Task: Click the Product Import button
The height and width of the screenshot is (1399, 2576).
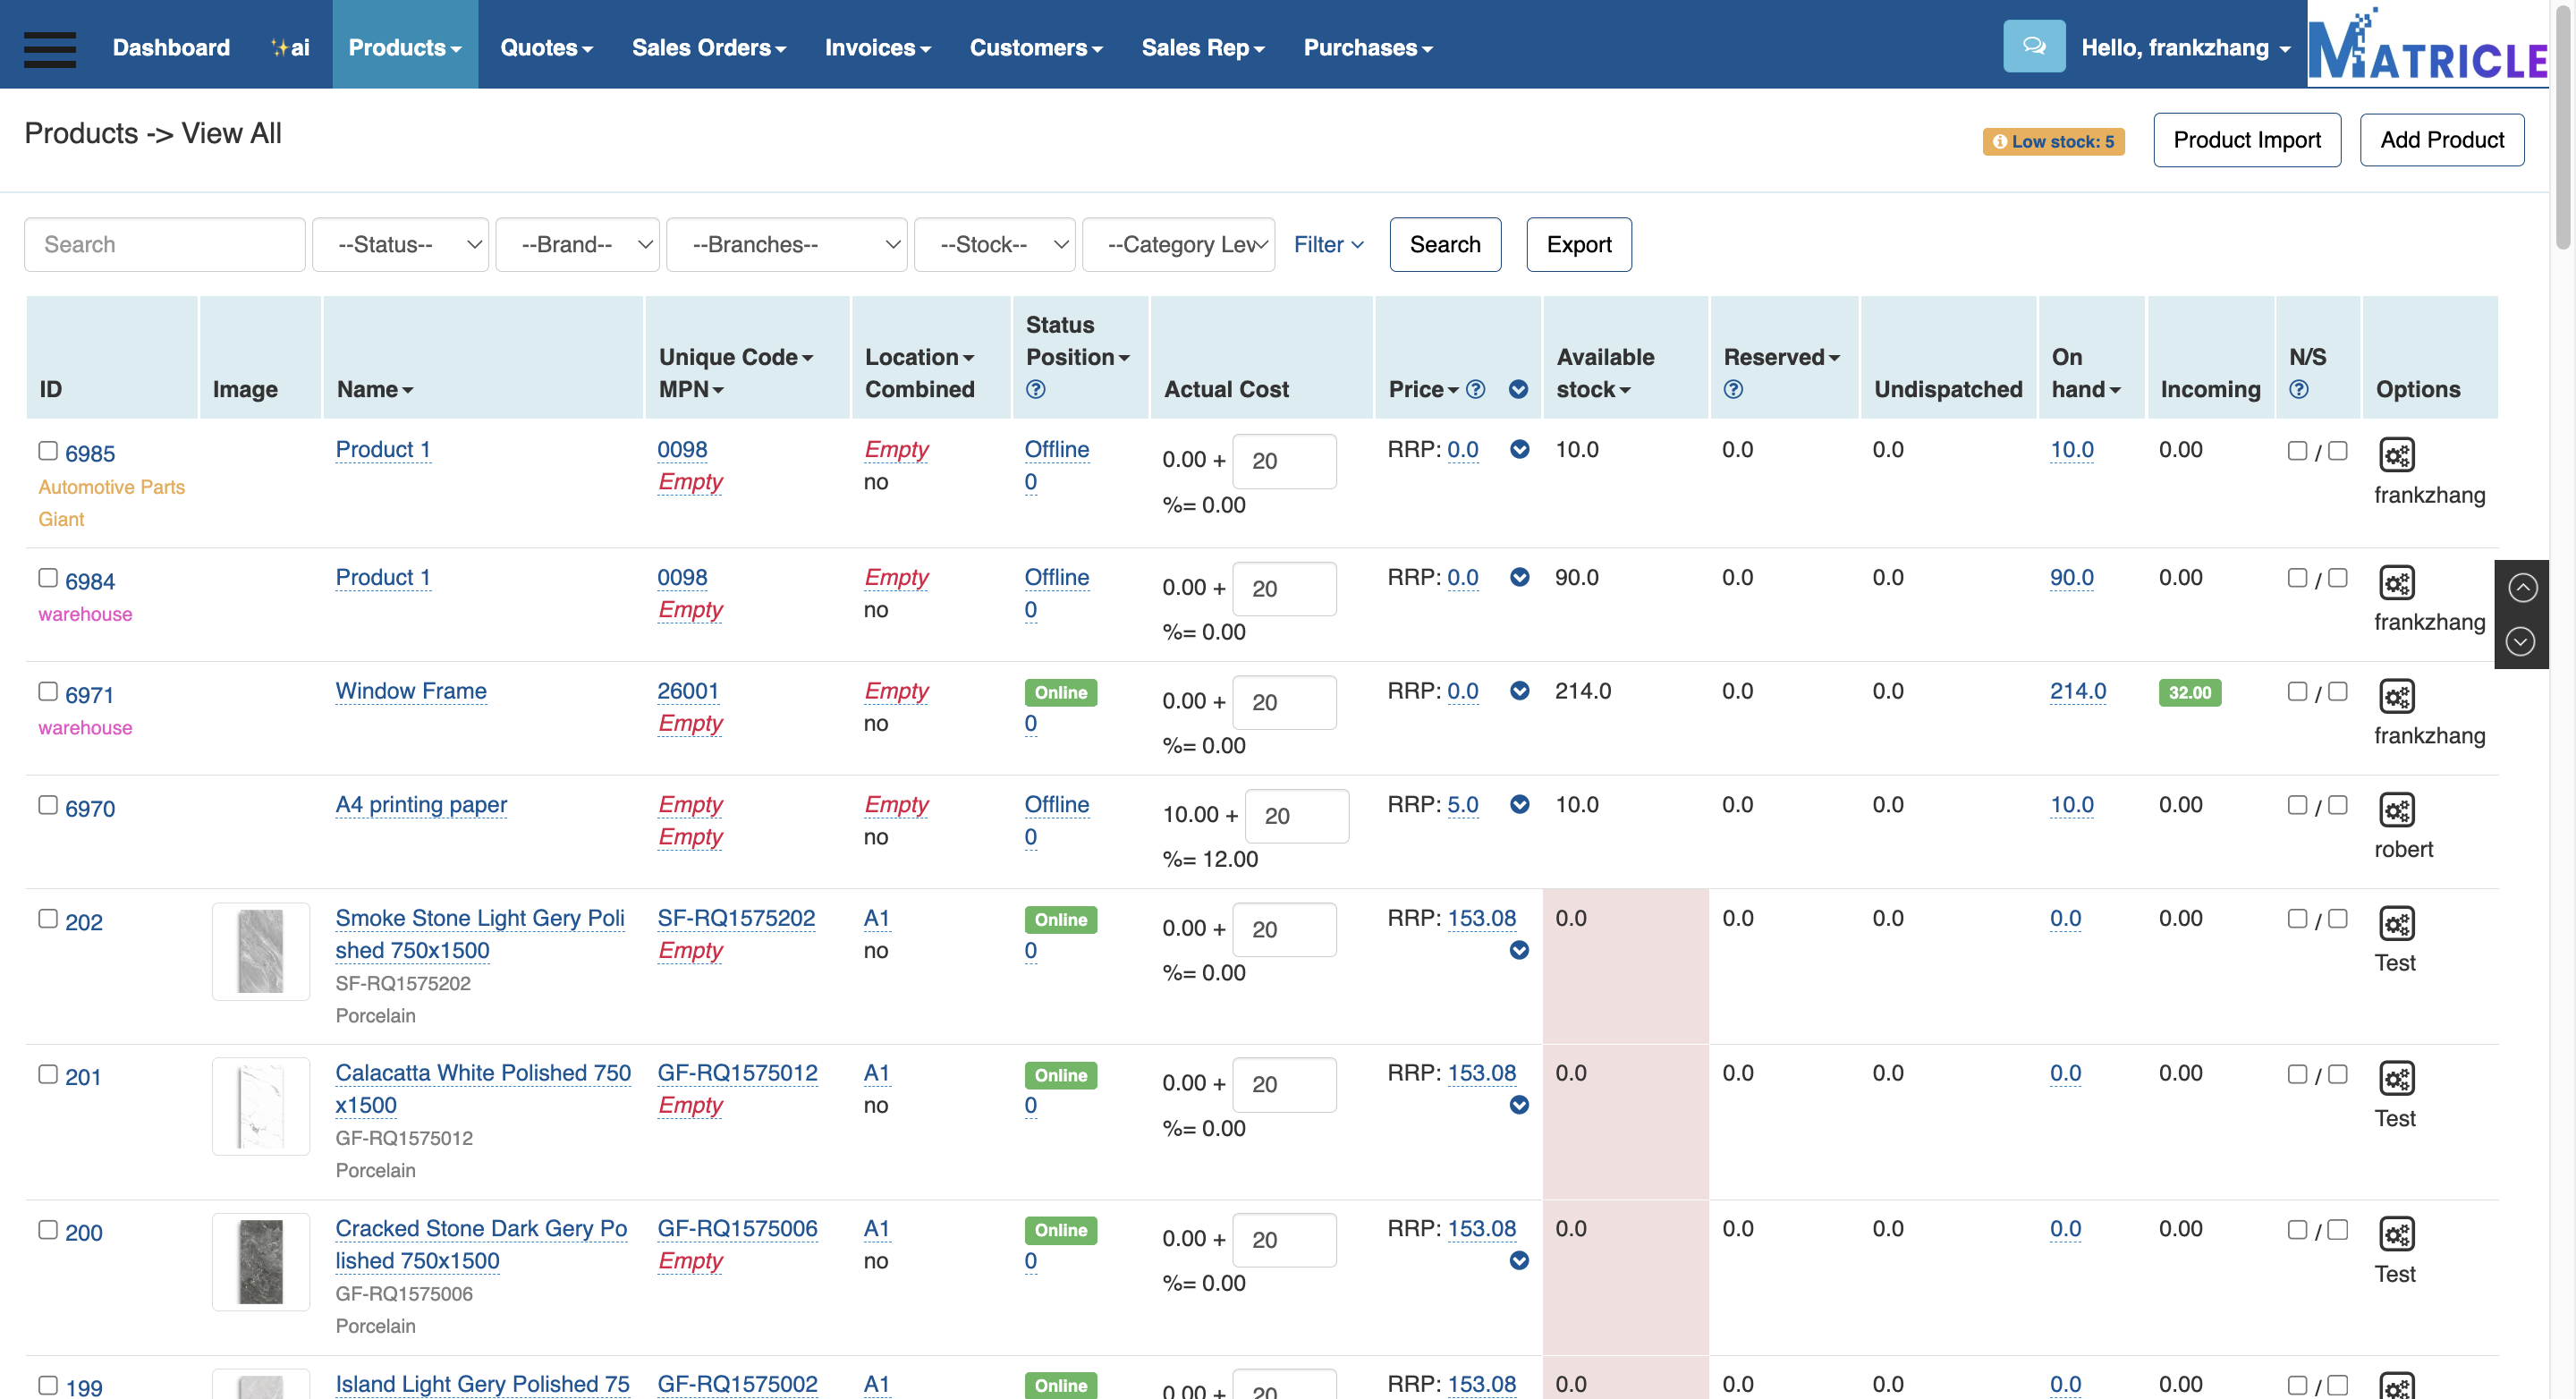Action: tap(2247, 139)
